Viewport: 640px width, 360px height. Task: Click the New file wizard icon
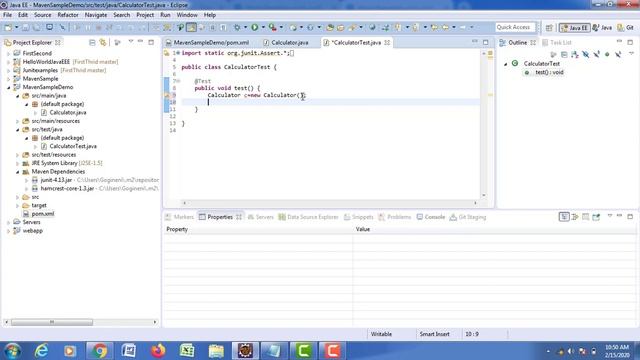(x=8, y=27)
